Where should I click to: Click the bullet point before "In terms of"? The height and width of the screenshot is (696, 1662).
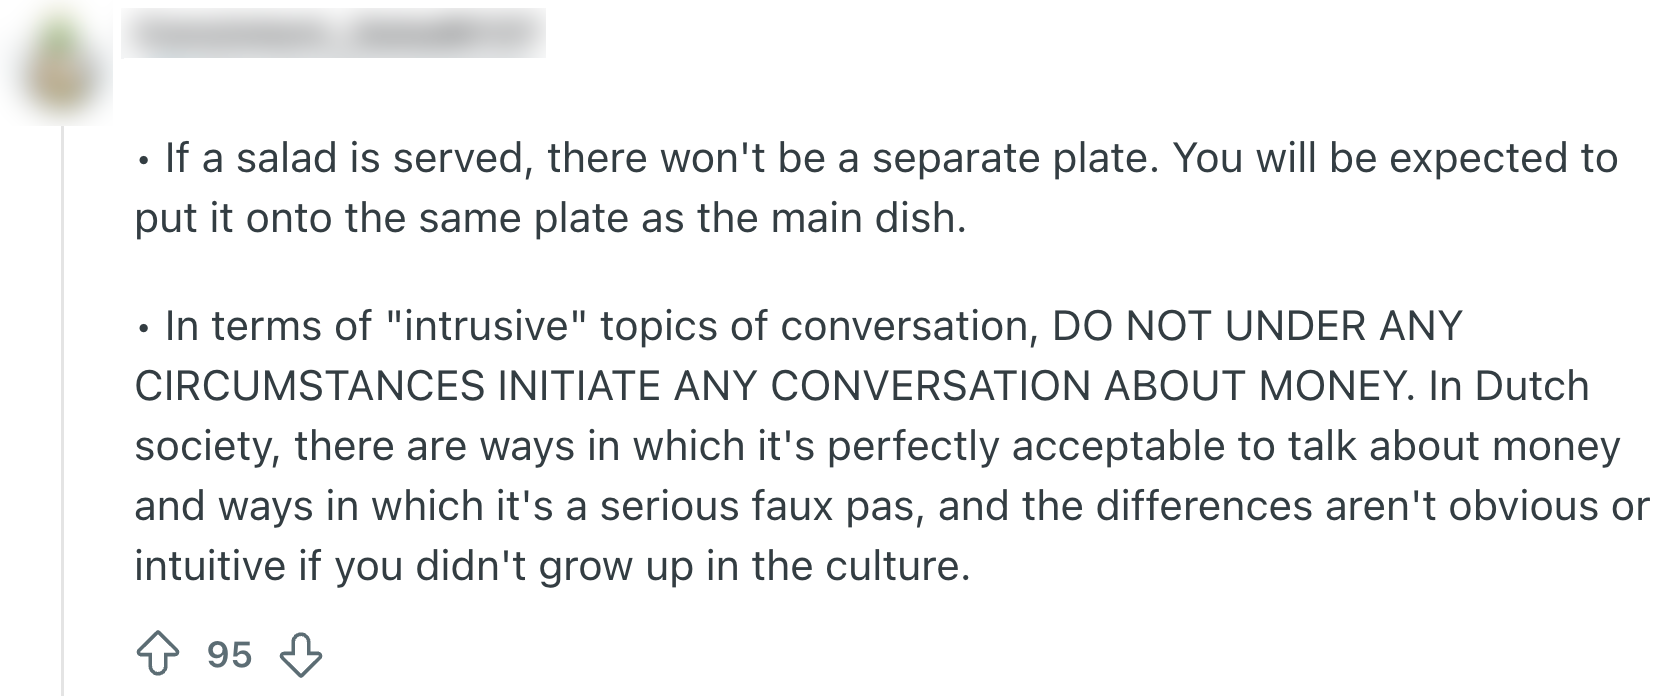coord(146,328)
